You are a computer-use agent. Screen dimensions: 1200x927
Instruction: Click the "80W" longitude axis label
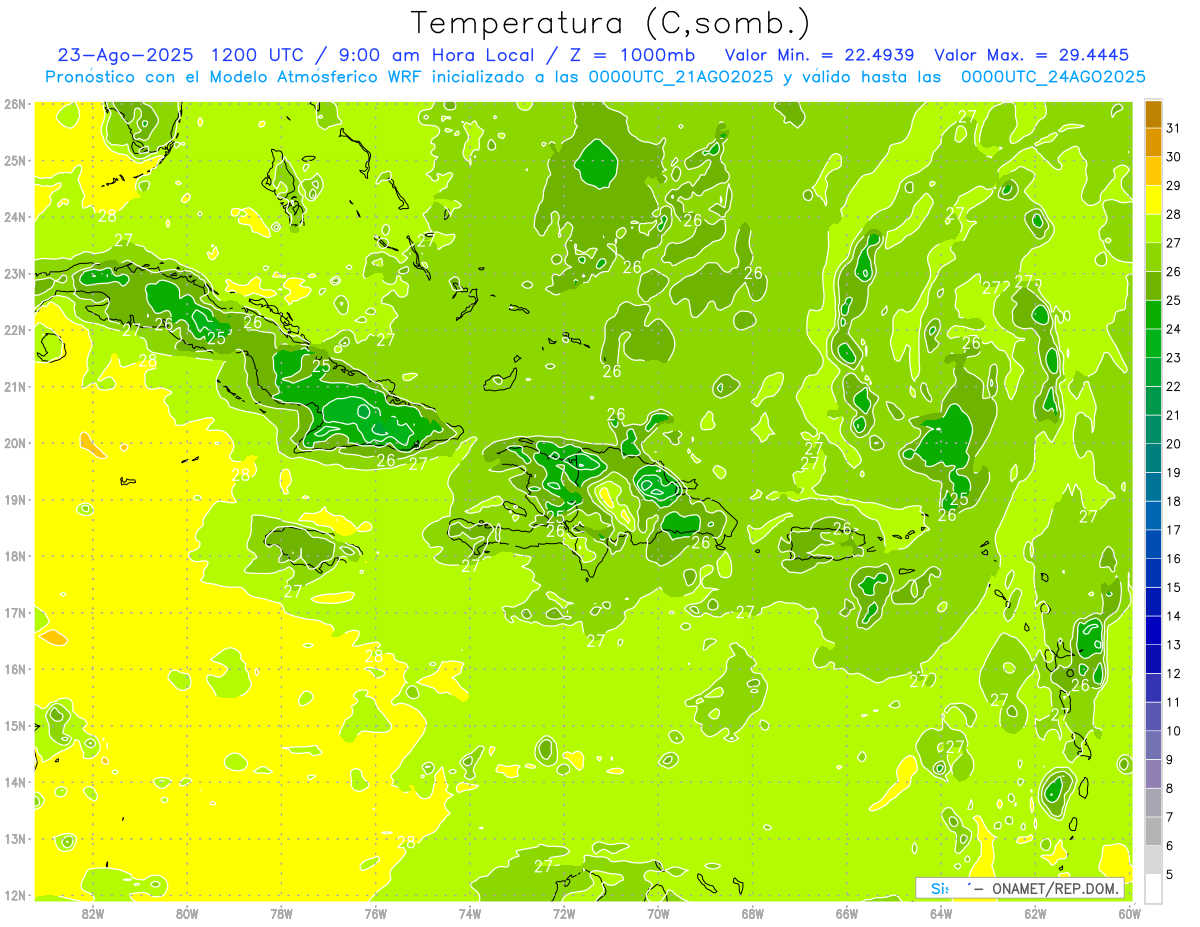click(x=187, y=913)
